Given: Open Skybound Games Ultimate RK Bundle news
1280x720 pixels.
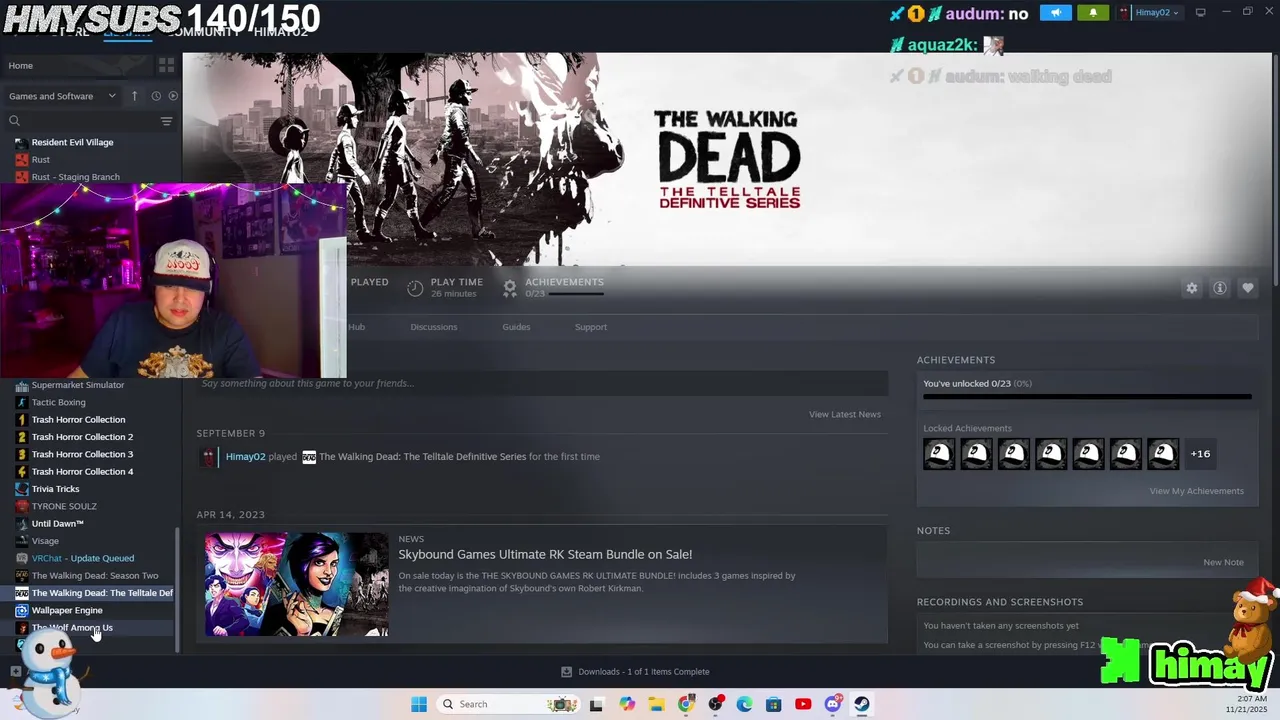Looking at the screenshot, I should tap(545, 554).
